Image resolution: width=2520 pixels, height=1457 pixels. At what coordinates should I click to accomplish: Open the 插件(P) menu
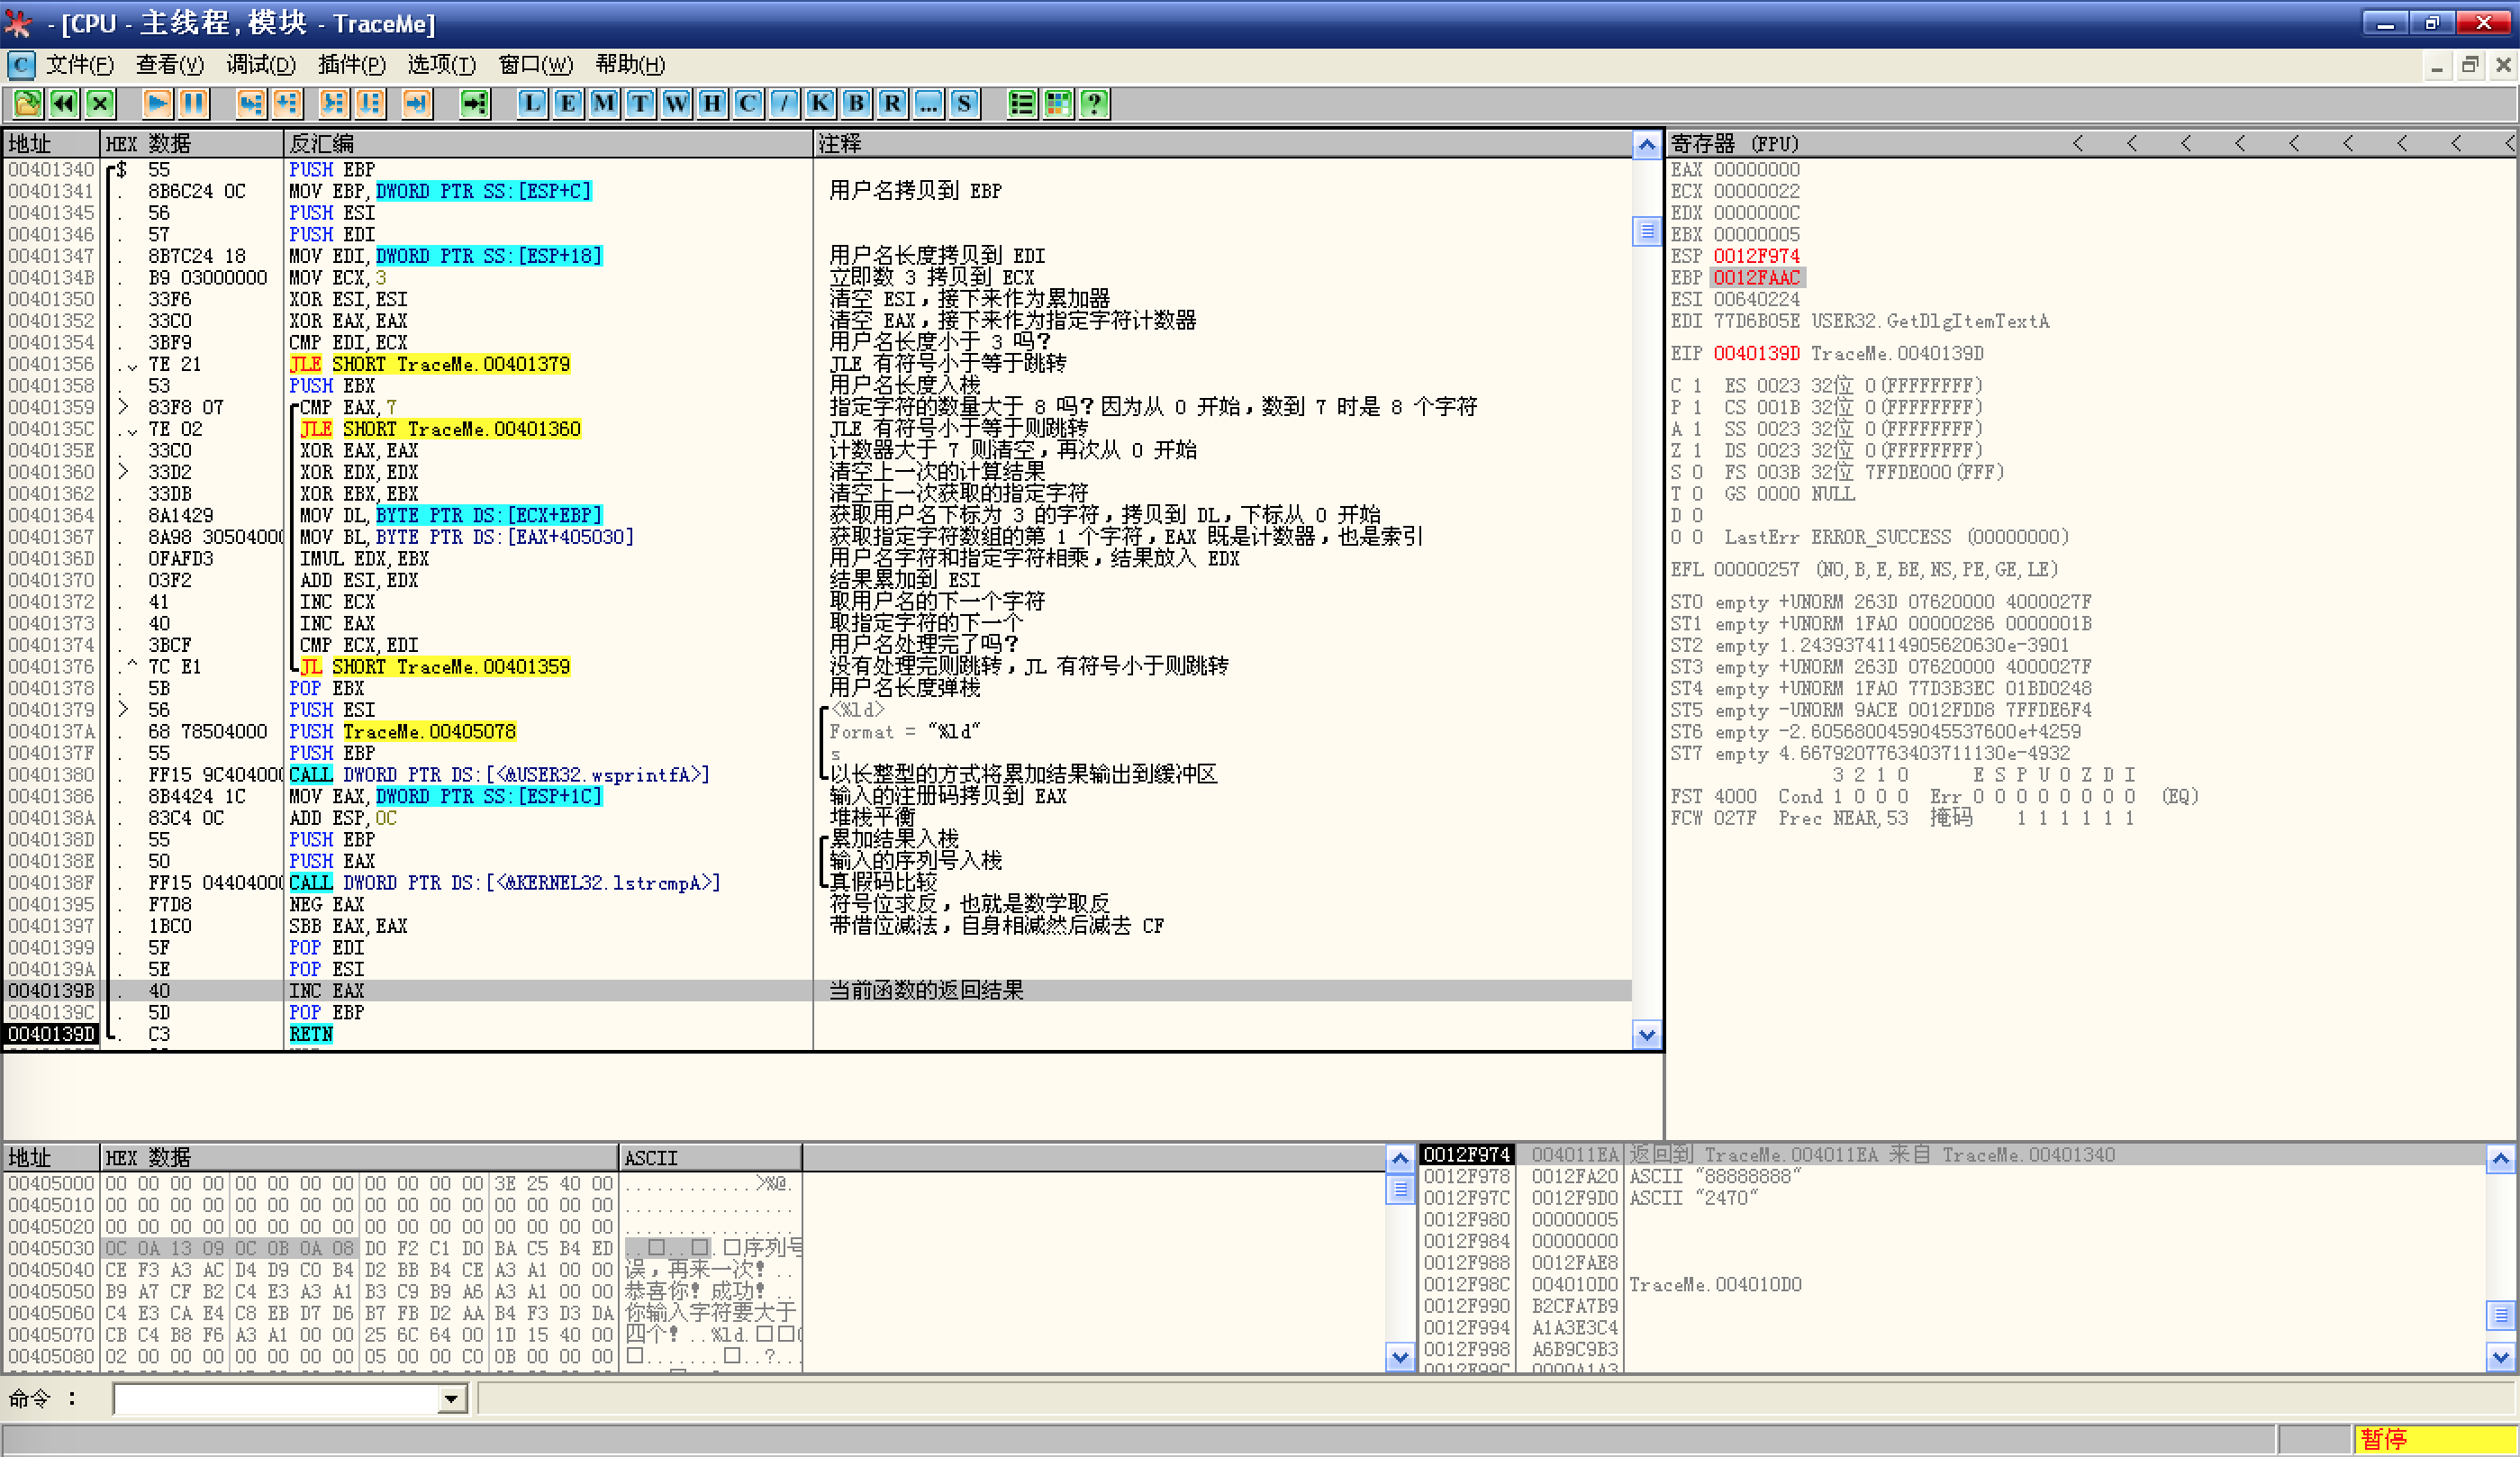coord(351,65)
